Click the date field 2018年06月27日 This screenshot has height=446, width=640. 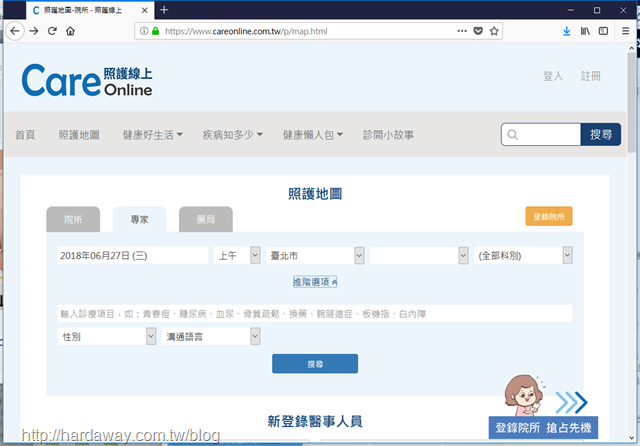[133, 255]
